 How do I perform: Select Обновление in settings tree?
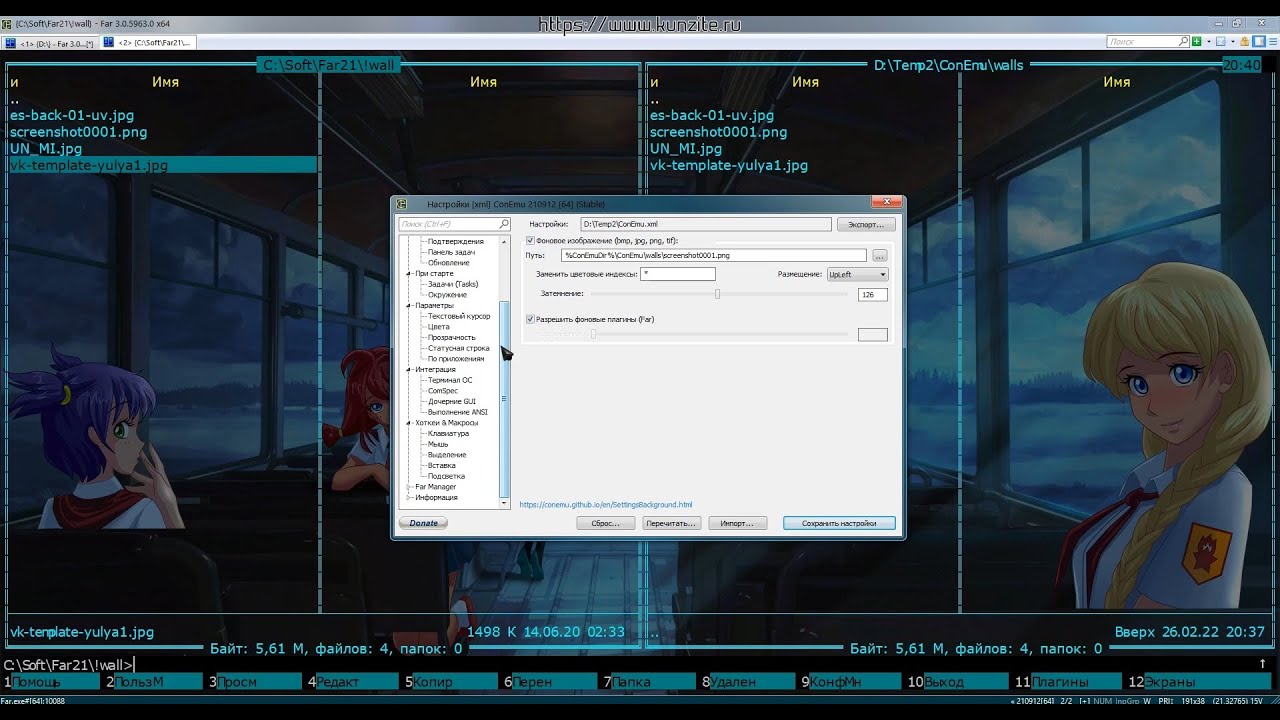click(449, 263)
